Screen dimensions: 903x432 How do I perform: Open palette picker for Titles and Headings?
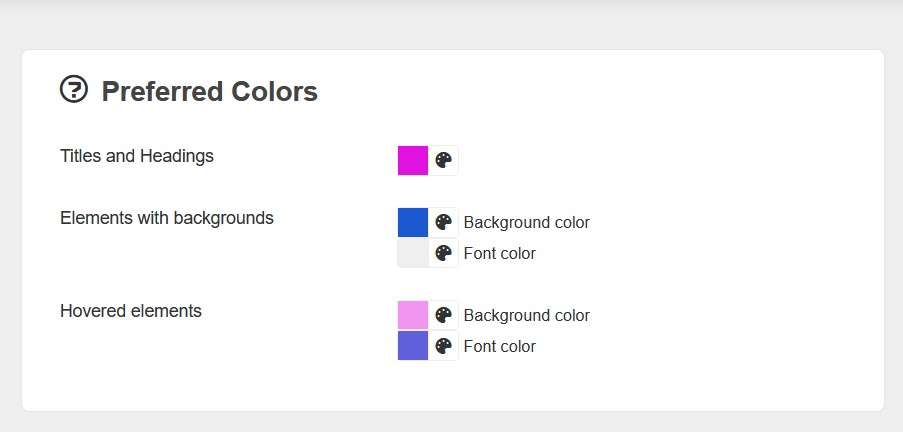[444, 160]
